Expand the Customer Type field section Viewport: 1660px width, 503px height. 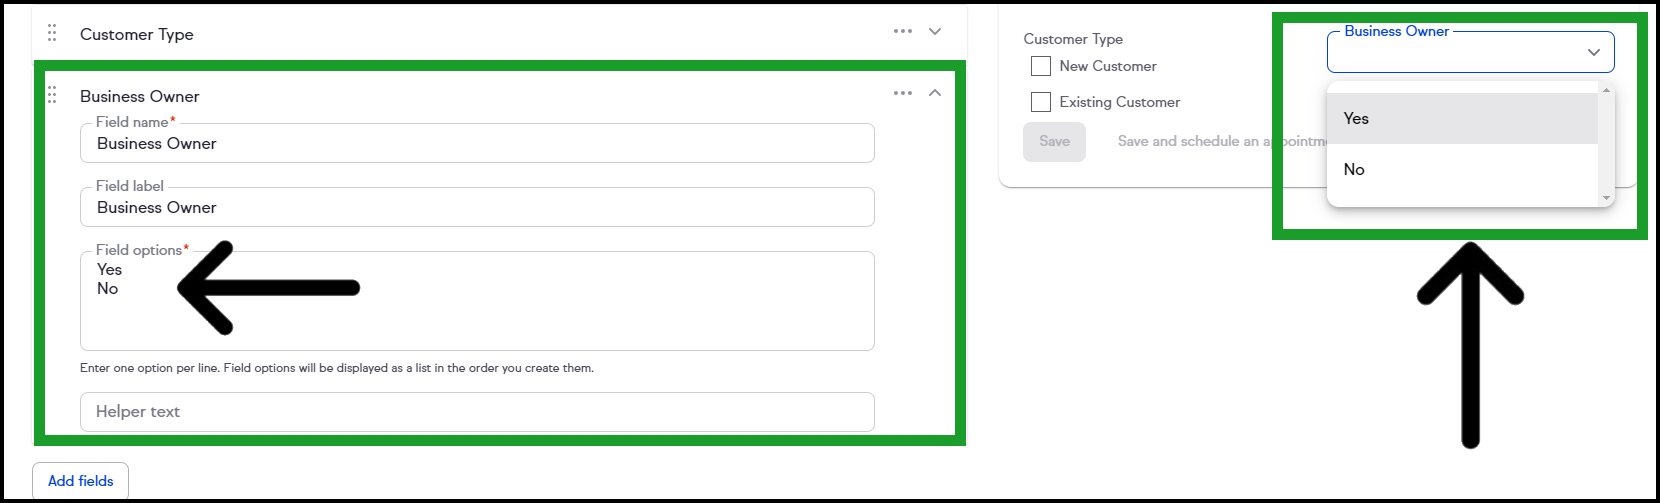tap(935, 31)
